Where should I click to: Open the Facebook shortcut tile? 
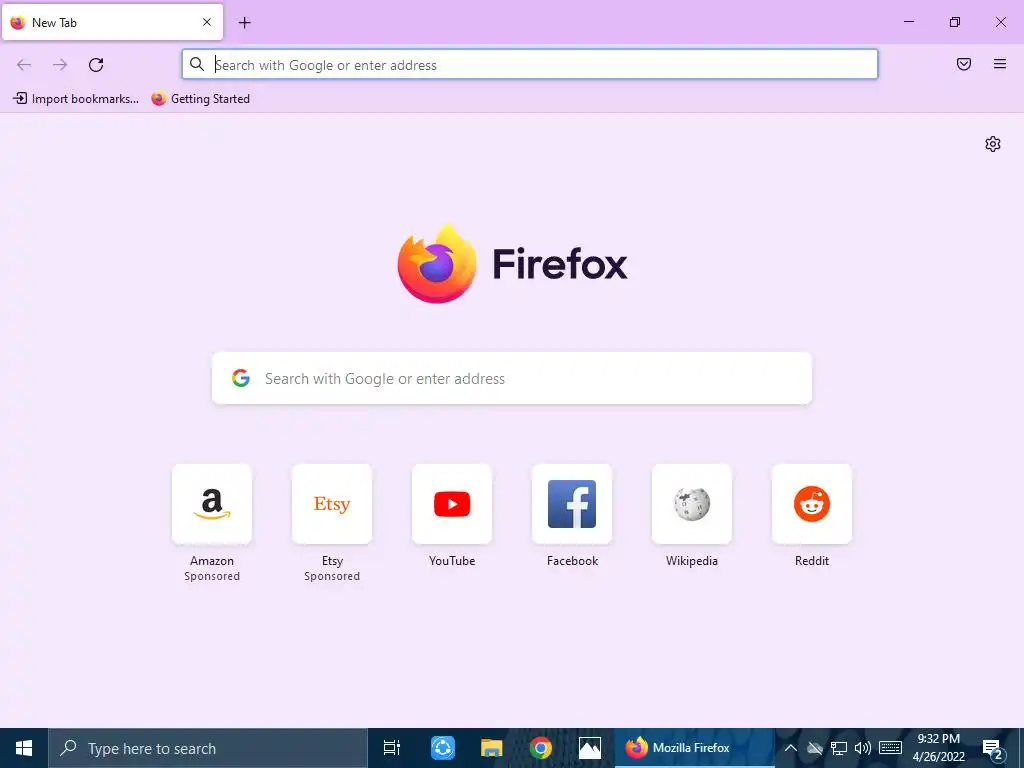pyautogui.click(x=572, y=504)
